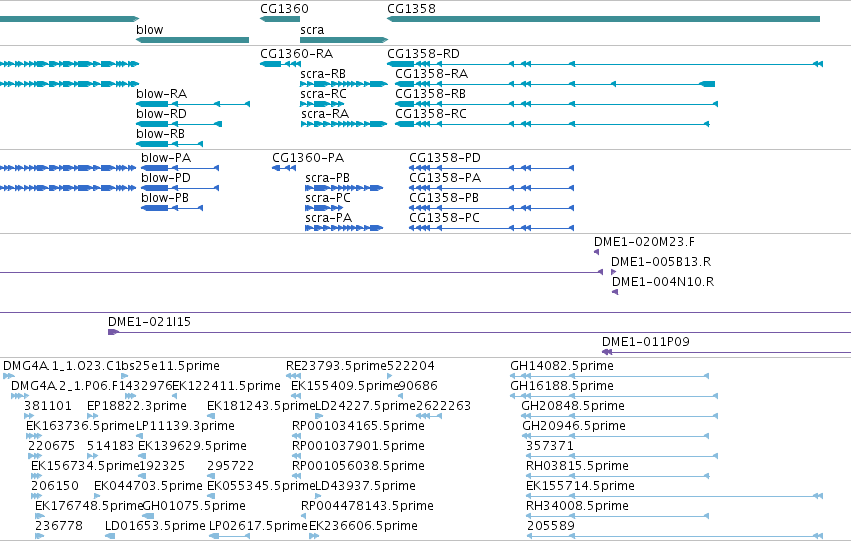Select the CG1358 gene label
Image resolution: width=851 pixels, height=541 pixels.
tap(411, 9)
